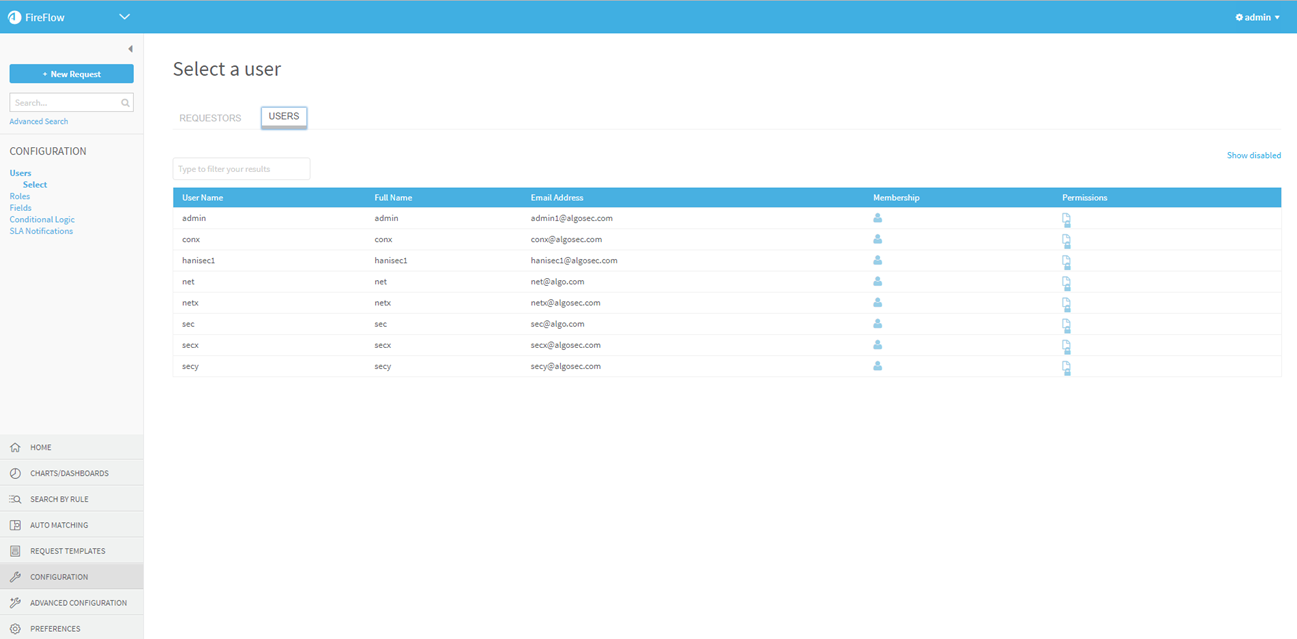Image resolution: width=1297 pixels, height=639 pixels.
Task: Click the New Request button
Action: [x=71, y=74]
